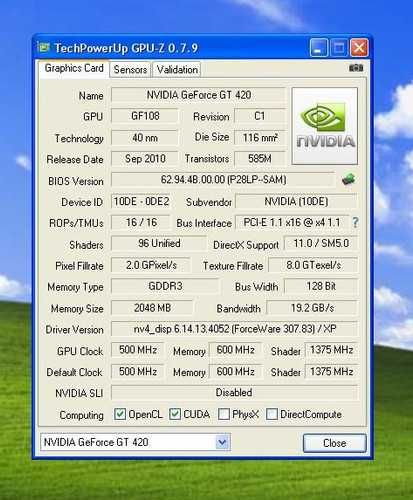Click the Driver Version field value
413x500 pixels.
235,329
